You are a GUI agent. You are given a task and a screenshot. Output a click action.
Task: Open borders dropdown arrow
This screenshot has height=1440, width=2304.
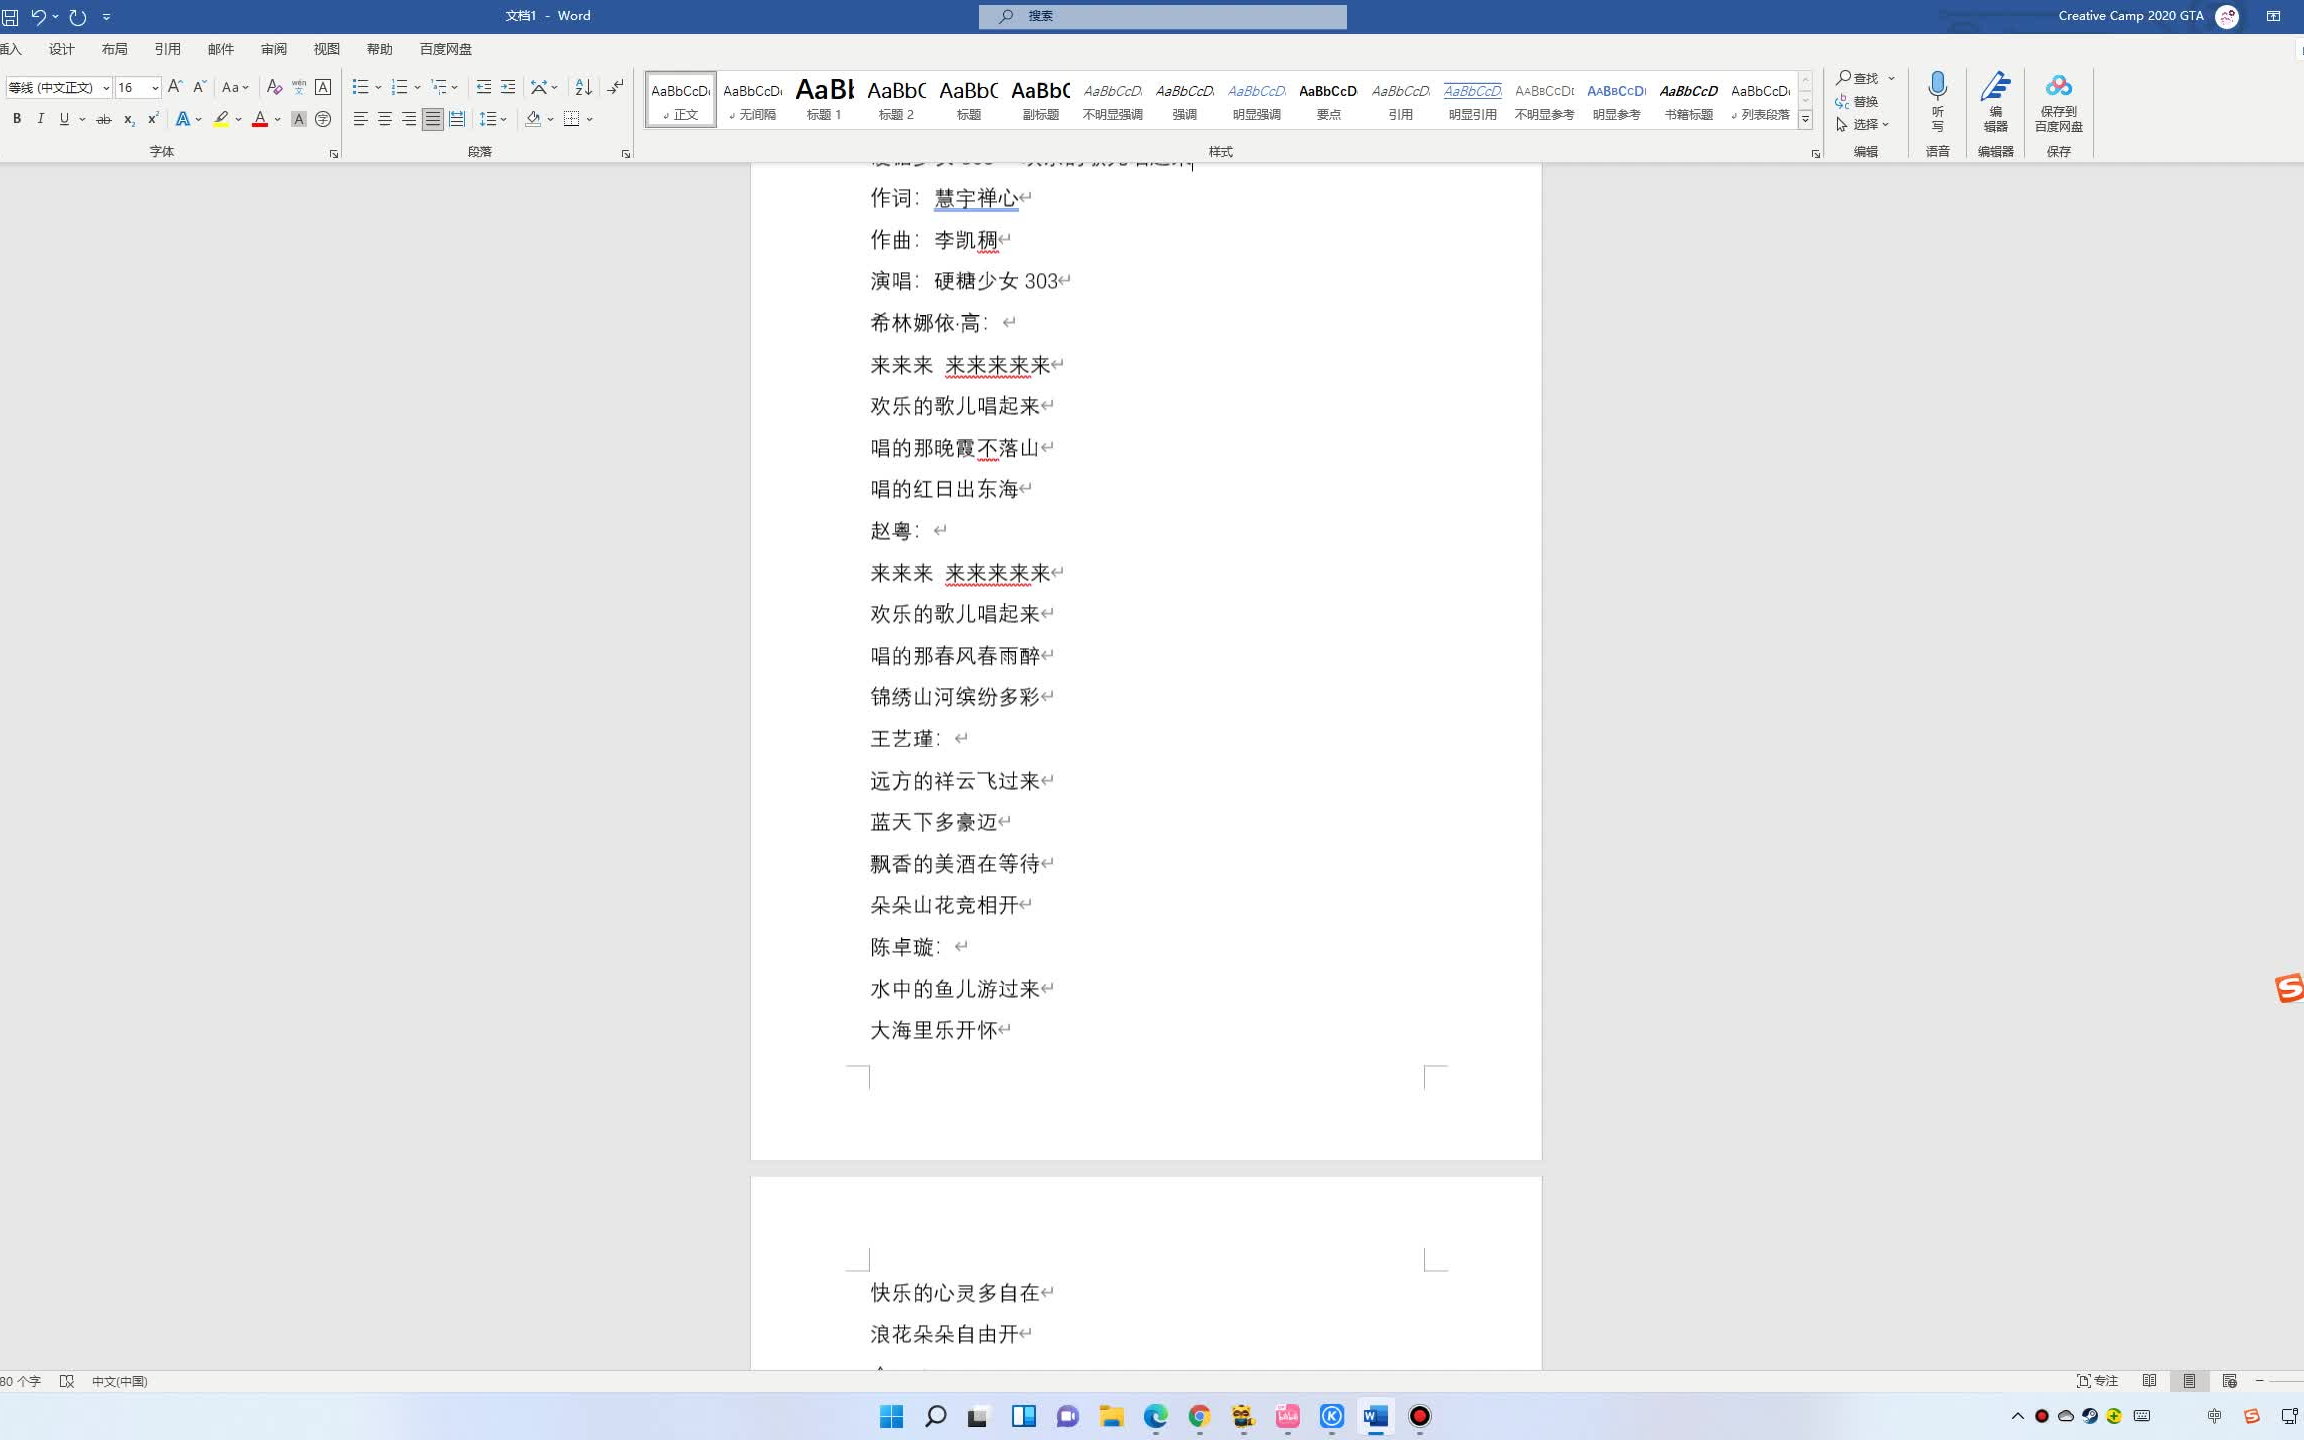coord(590,119)
